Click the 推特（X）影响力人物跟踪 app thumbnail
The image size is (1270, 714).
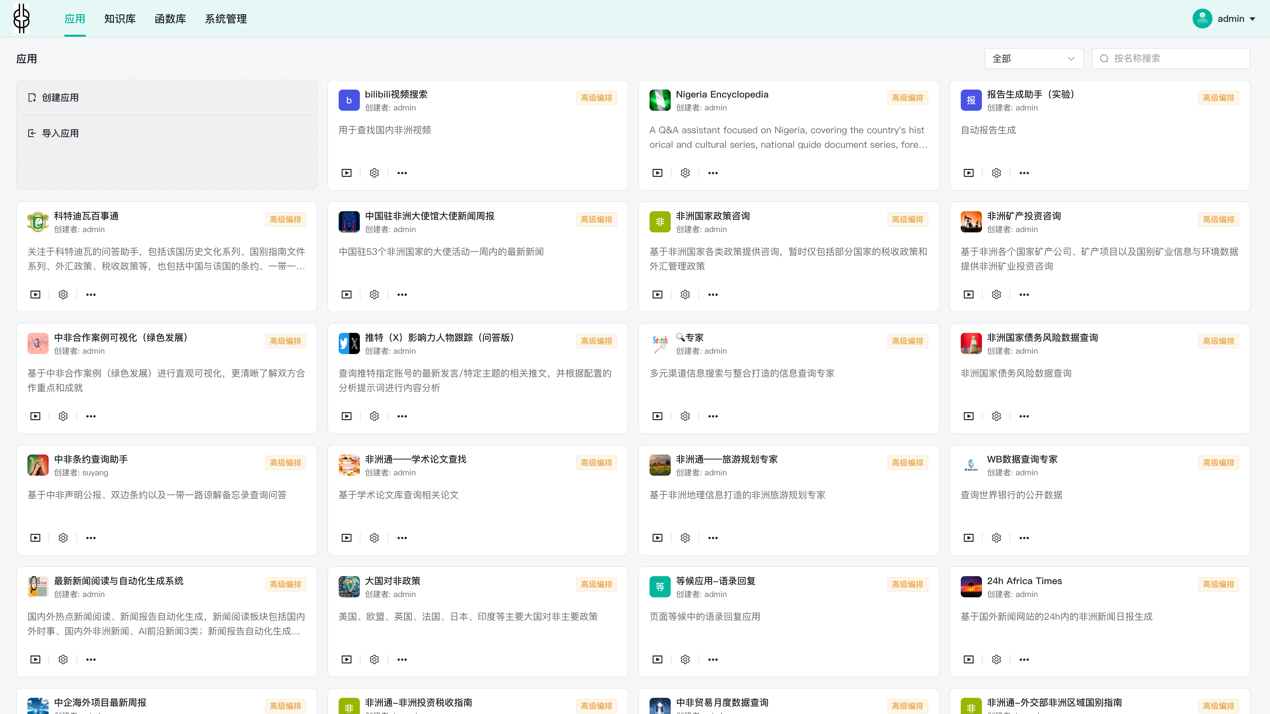pyautogui.click(x=349, y=344)
